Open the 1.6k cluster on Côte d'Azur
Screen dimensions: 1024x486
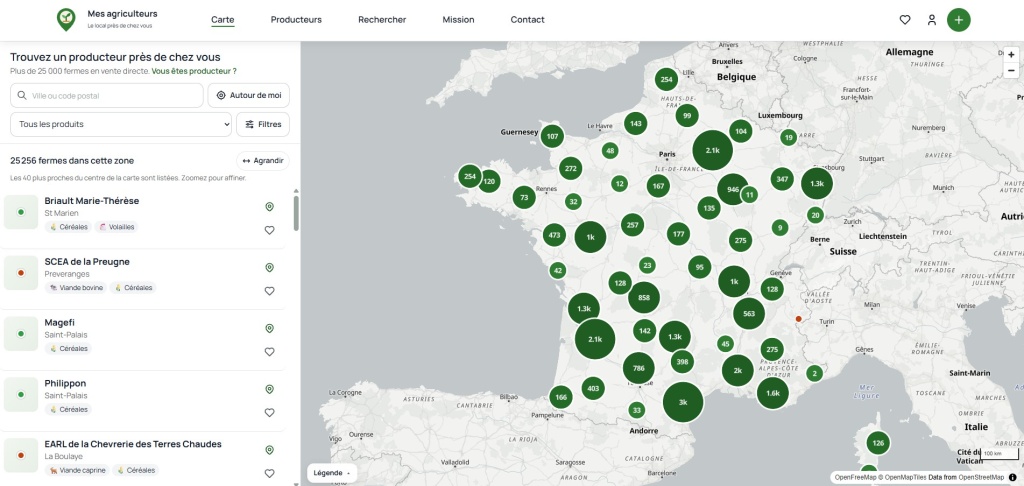click(773, 393)
